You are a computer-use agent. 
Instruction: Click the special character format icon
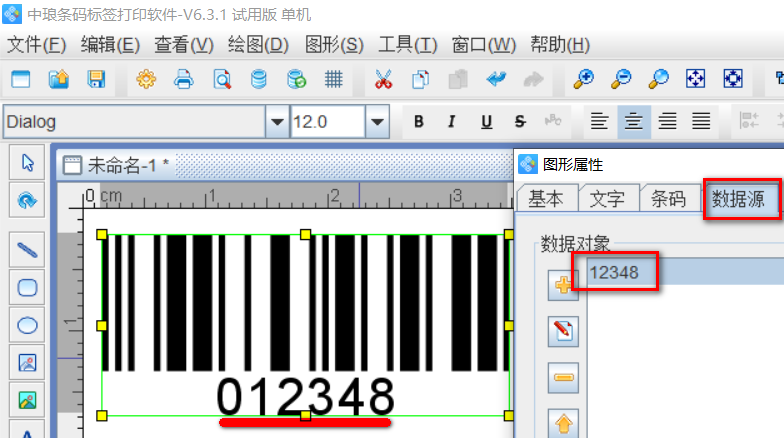coord(552,122)
